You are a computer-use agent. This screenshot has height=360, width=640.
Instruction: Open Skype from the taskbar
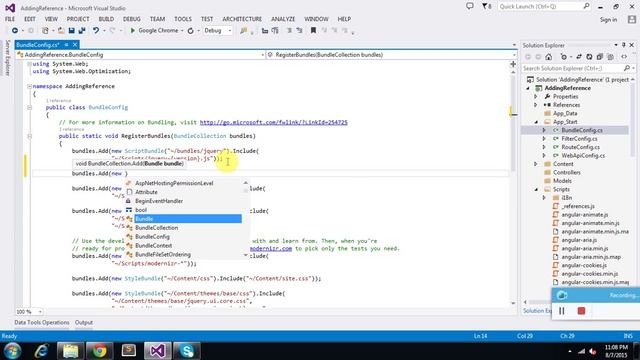[187, 351]
